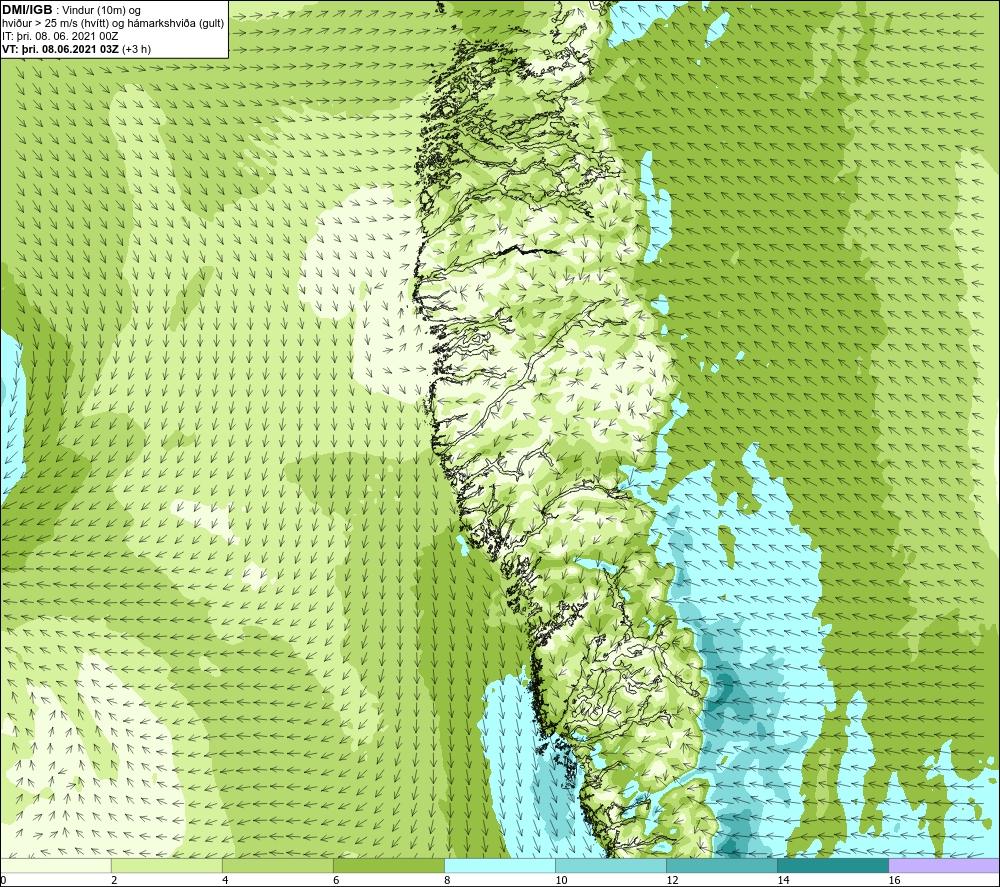Click the 12–14 m/s teal scale segment
This screenshot has height=887, width=1000.
(x=721, y=865)
